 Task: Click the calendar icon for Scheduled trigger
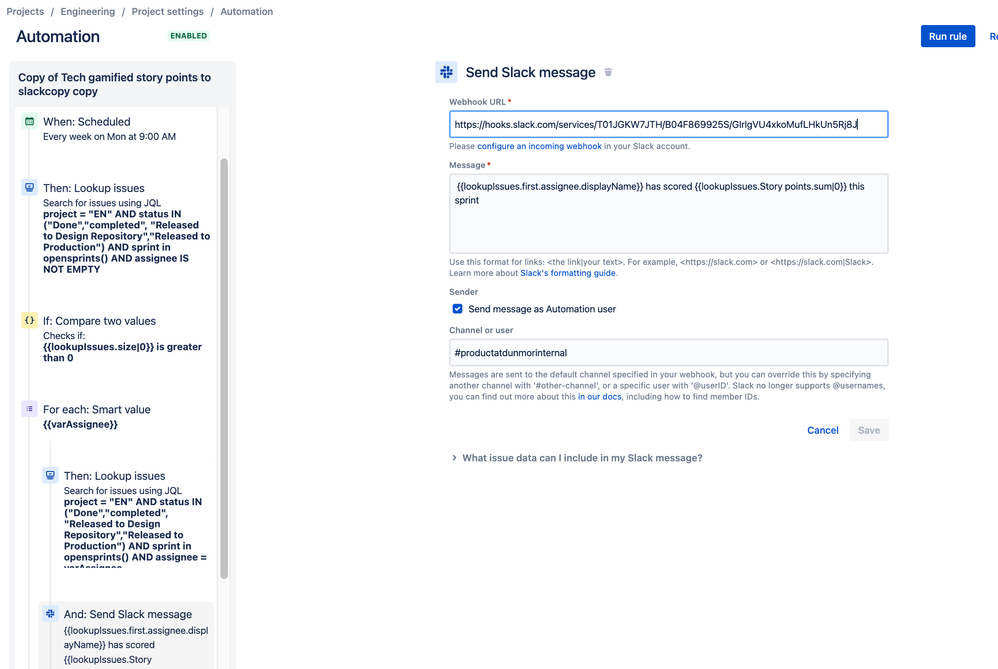[29, 121]
